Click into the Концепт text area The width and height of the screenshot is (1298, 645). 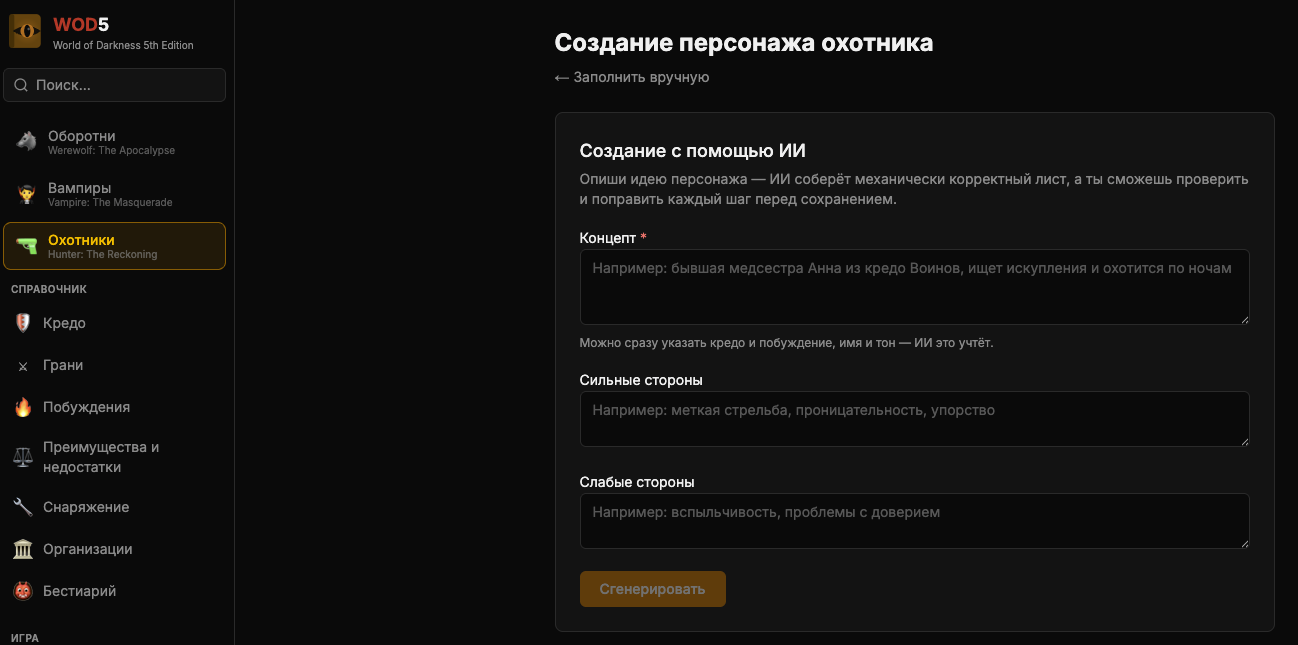click(915, 287)
